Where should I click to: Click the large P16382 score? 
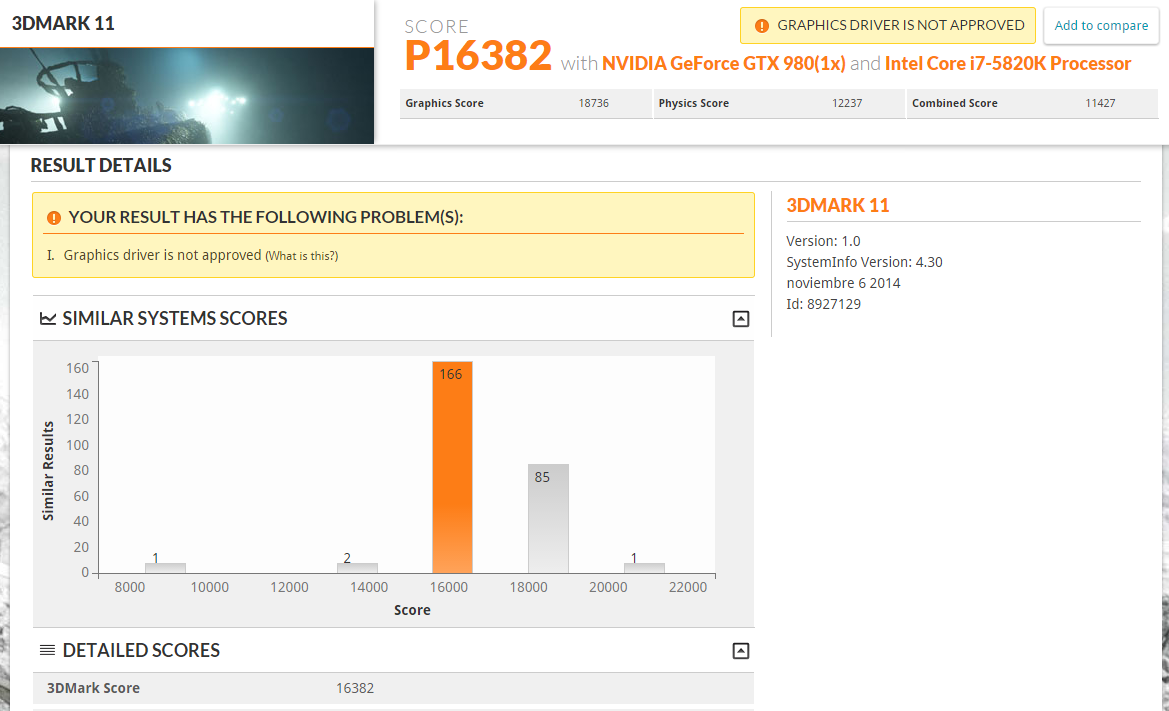pyautogui.click(x=478, y=55)
